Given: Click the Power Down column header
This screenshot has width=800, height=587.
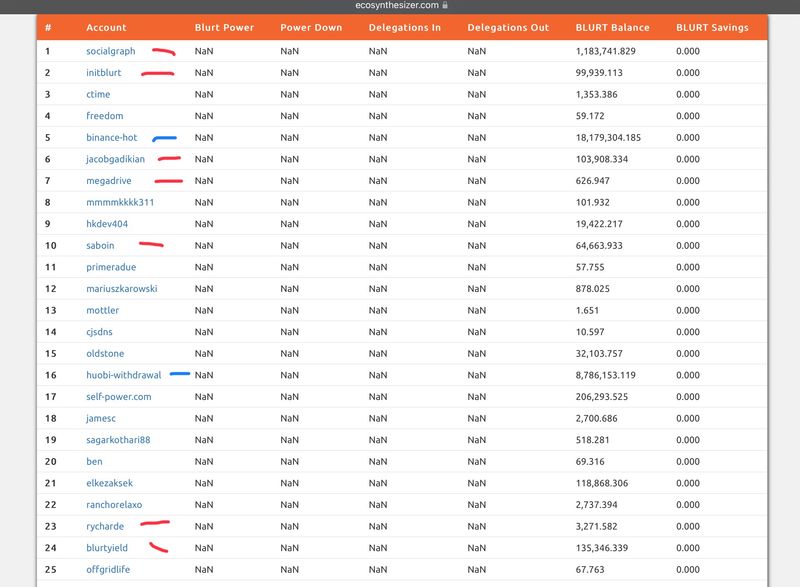Looking at the screenshot, I should 310,28.
